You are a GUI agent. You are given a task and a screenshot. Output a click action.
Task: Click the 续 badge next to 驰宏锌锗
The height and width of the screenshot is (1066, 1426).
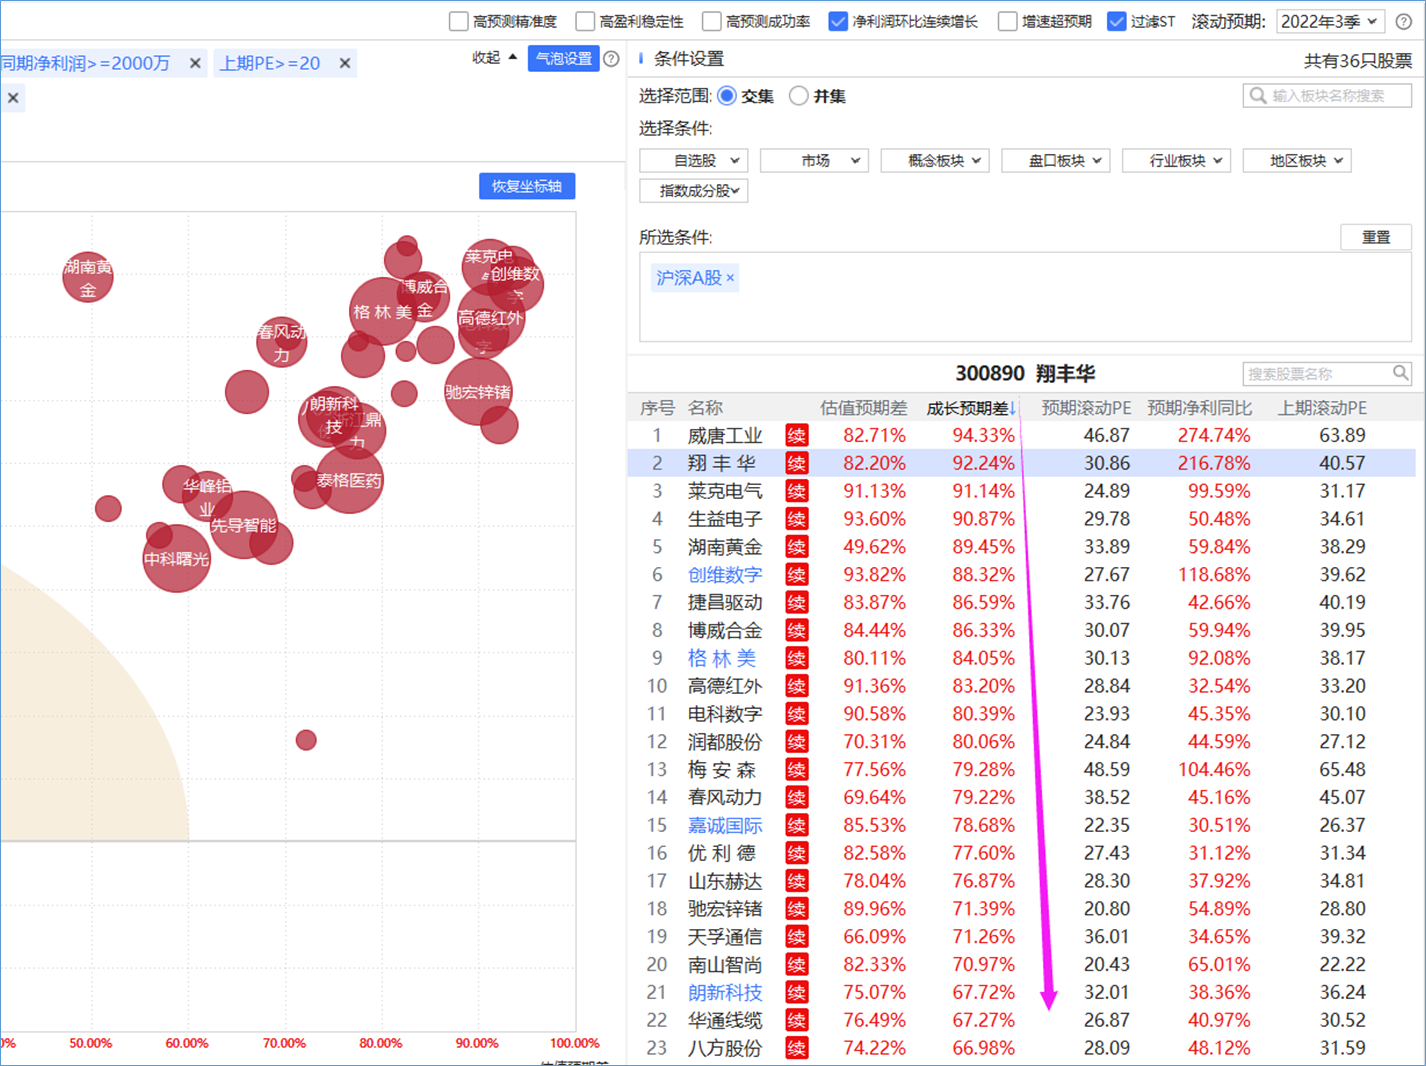pyautogui.click(x=796, y=909)
